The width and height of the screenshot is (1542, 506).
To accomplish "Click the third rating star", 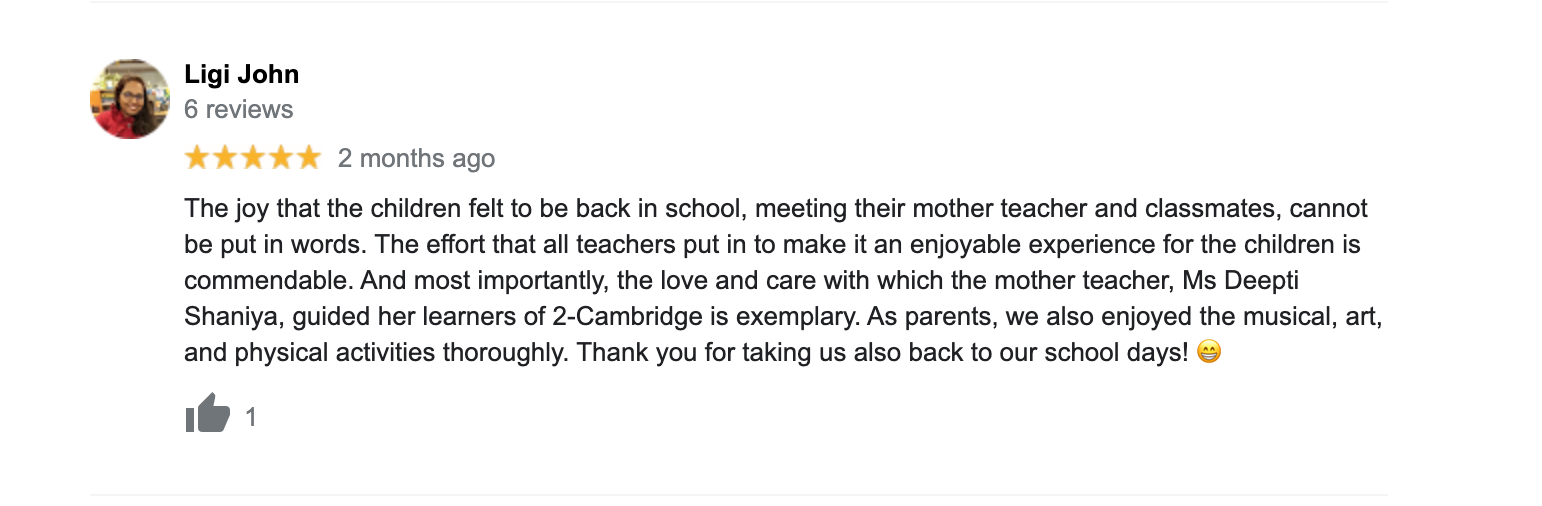I will 253,158.
